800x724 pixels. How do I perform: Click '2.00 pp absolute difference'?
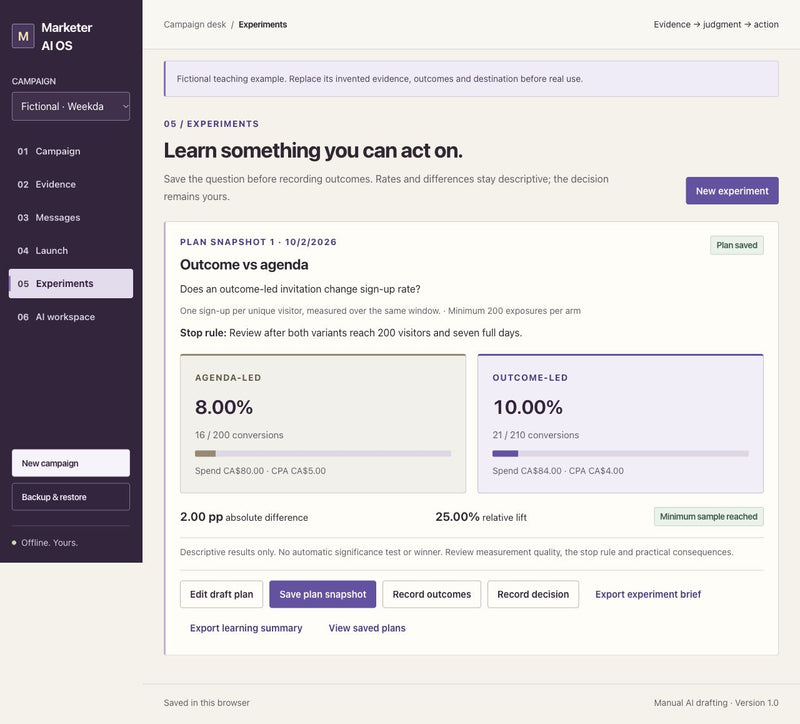pyautogui.click(x=244, y=517)
